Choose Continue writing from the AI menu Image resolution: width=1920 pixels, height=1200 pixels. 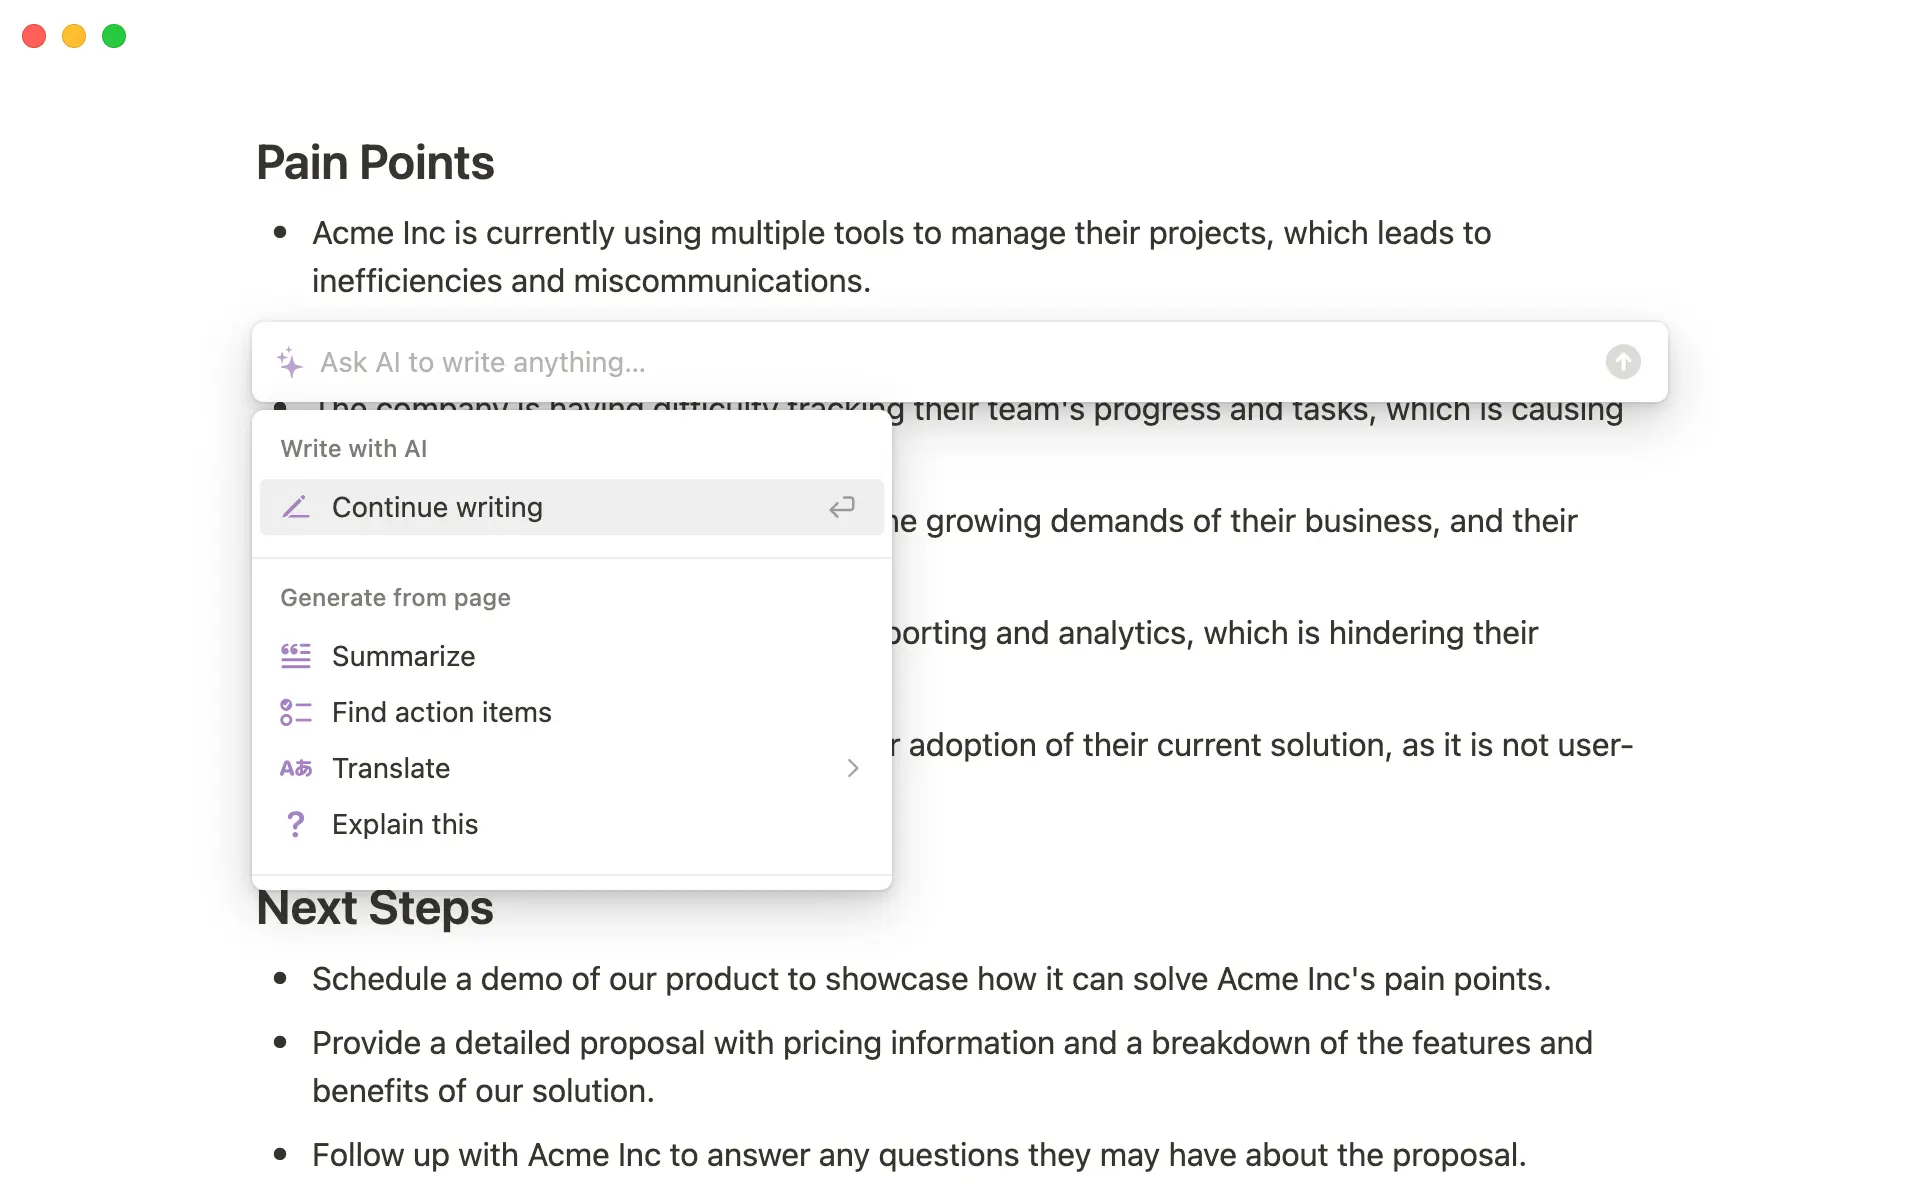pyautogui.click(x=437, y=507)
